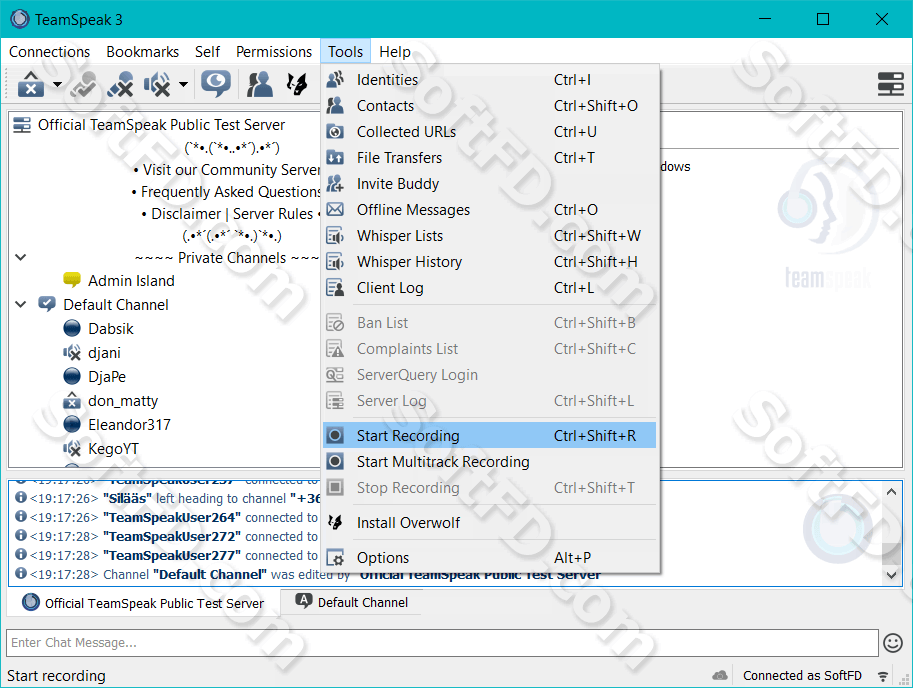The image size is (913, 688).
Task: Select Whisper Lists menu entry
Action: point(490,236)
